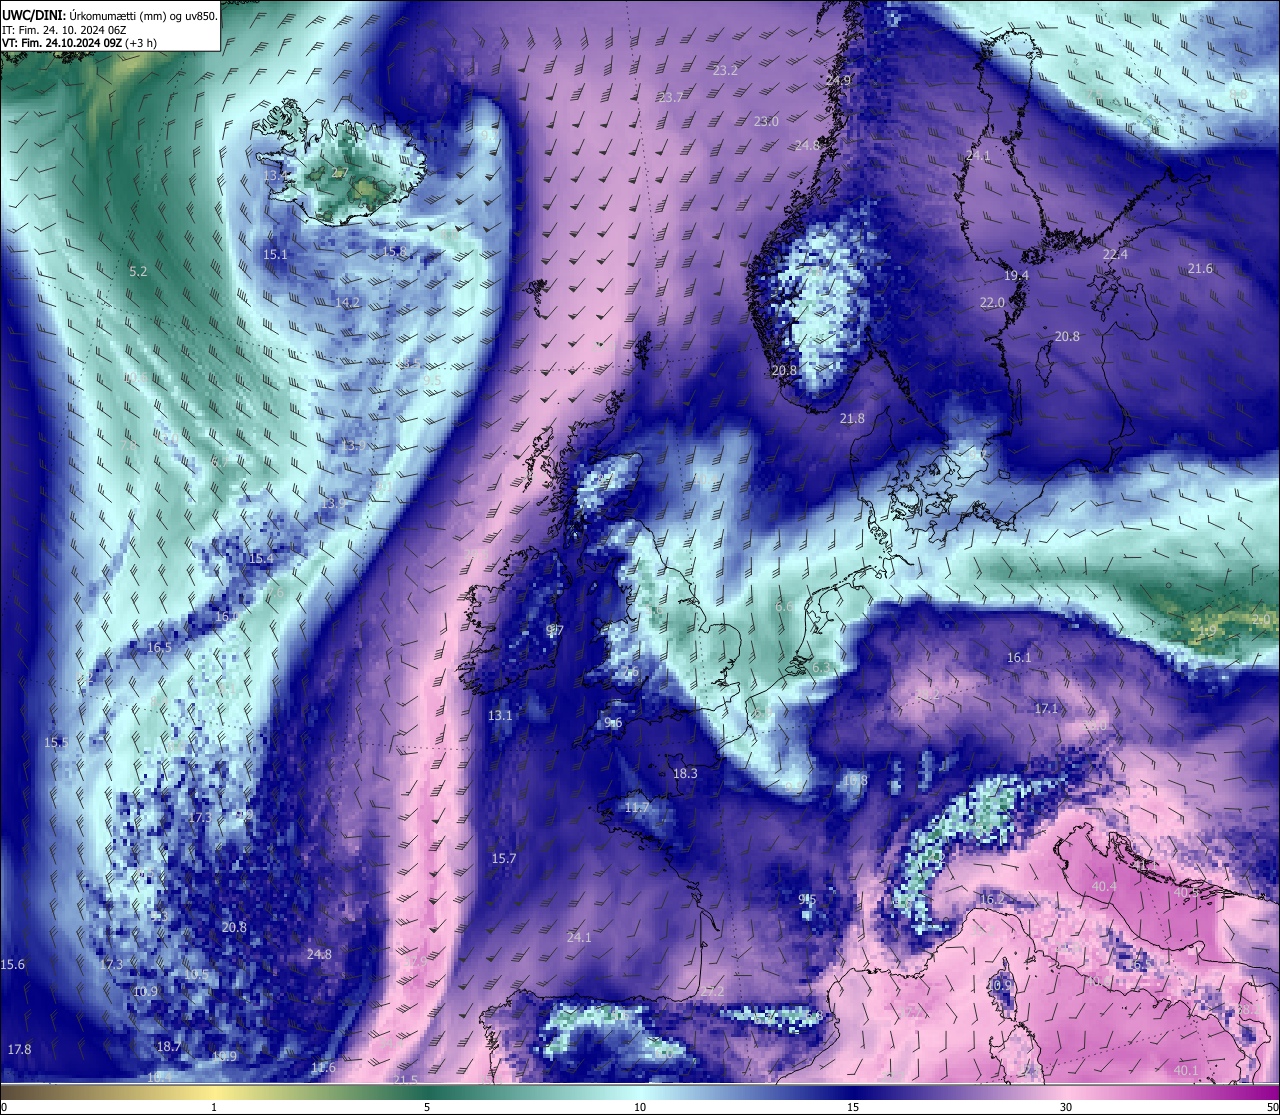Click the color scale at tick 10
The width and height of the screenshot is (1280, 1115).
pyautogui.click(x=640, y=1106)
